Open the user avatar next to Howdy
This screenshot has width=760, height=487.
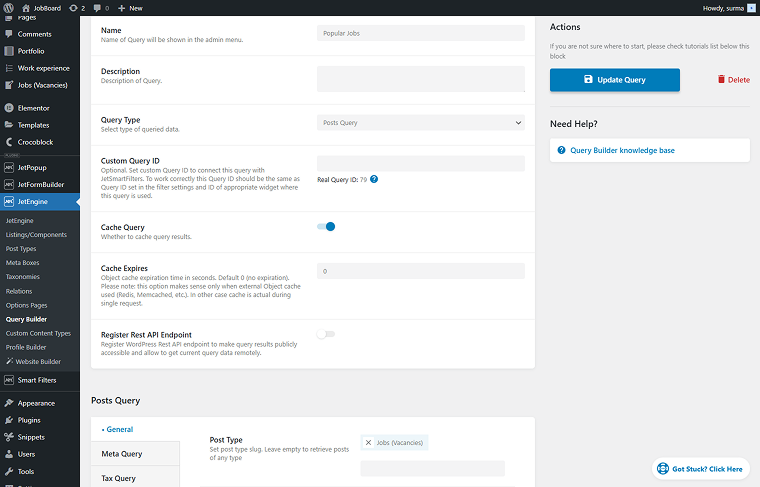click(751, 8)
